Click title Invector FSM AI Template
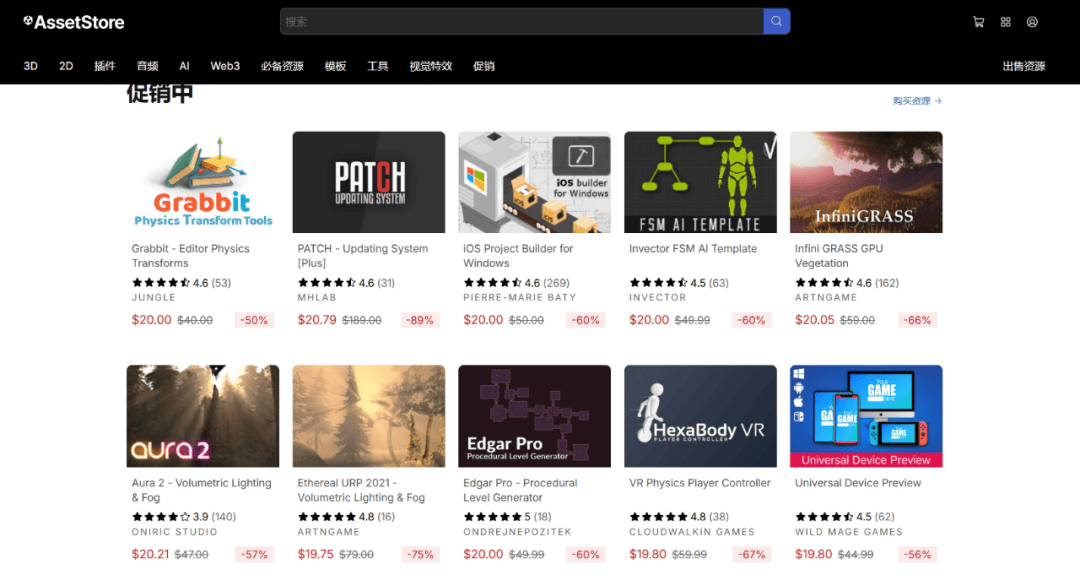The height and width of the screenshot is (575, 1080). tap(693, 249)
